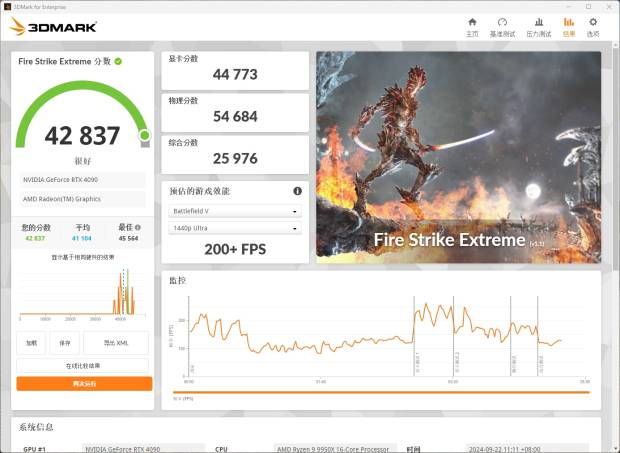Click the green score gauge knob
The height and width of the screenshot is (453, 620).
tap(145, 136)
